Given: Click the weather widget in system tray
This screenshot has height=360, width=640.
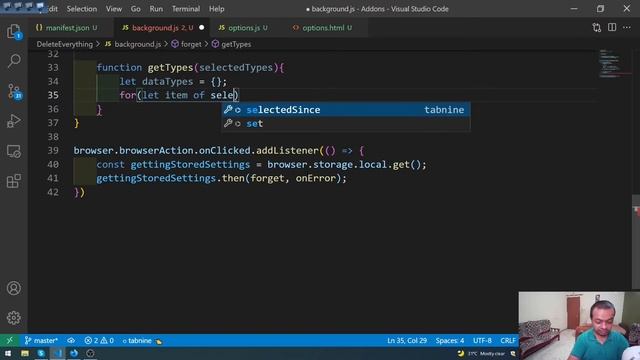Looking at the screenshot, I should (x=482, y=353).
